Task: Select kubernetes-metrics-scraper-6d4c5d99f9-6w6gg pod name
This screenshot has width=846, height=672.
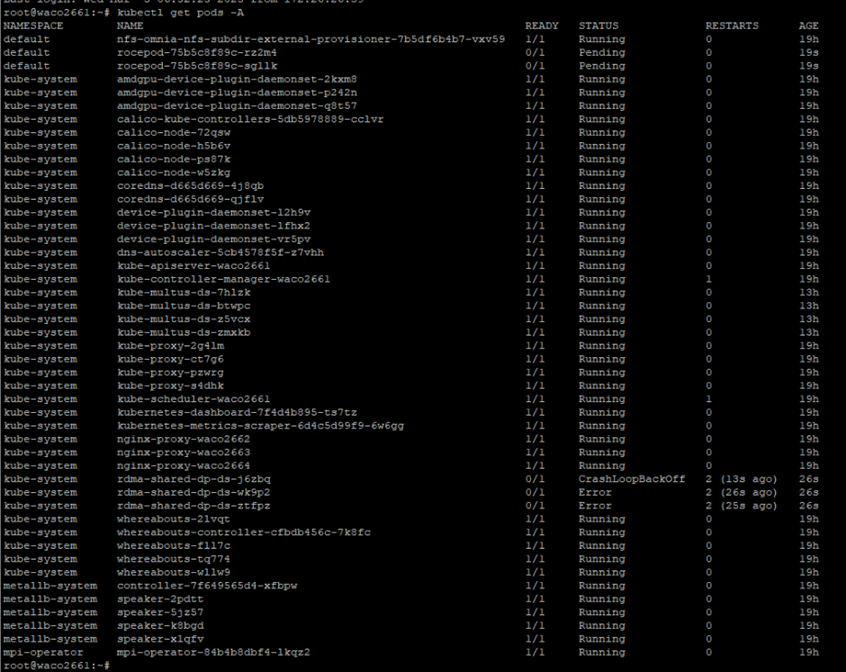Action: point(260,426)
